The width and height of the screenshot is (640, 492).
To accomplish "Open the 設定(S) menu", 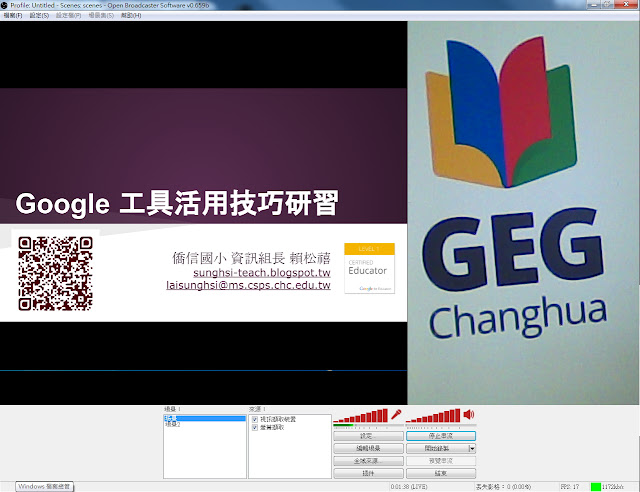I will pyautogui.click(x=39, y=16).
